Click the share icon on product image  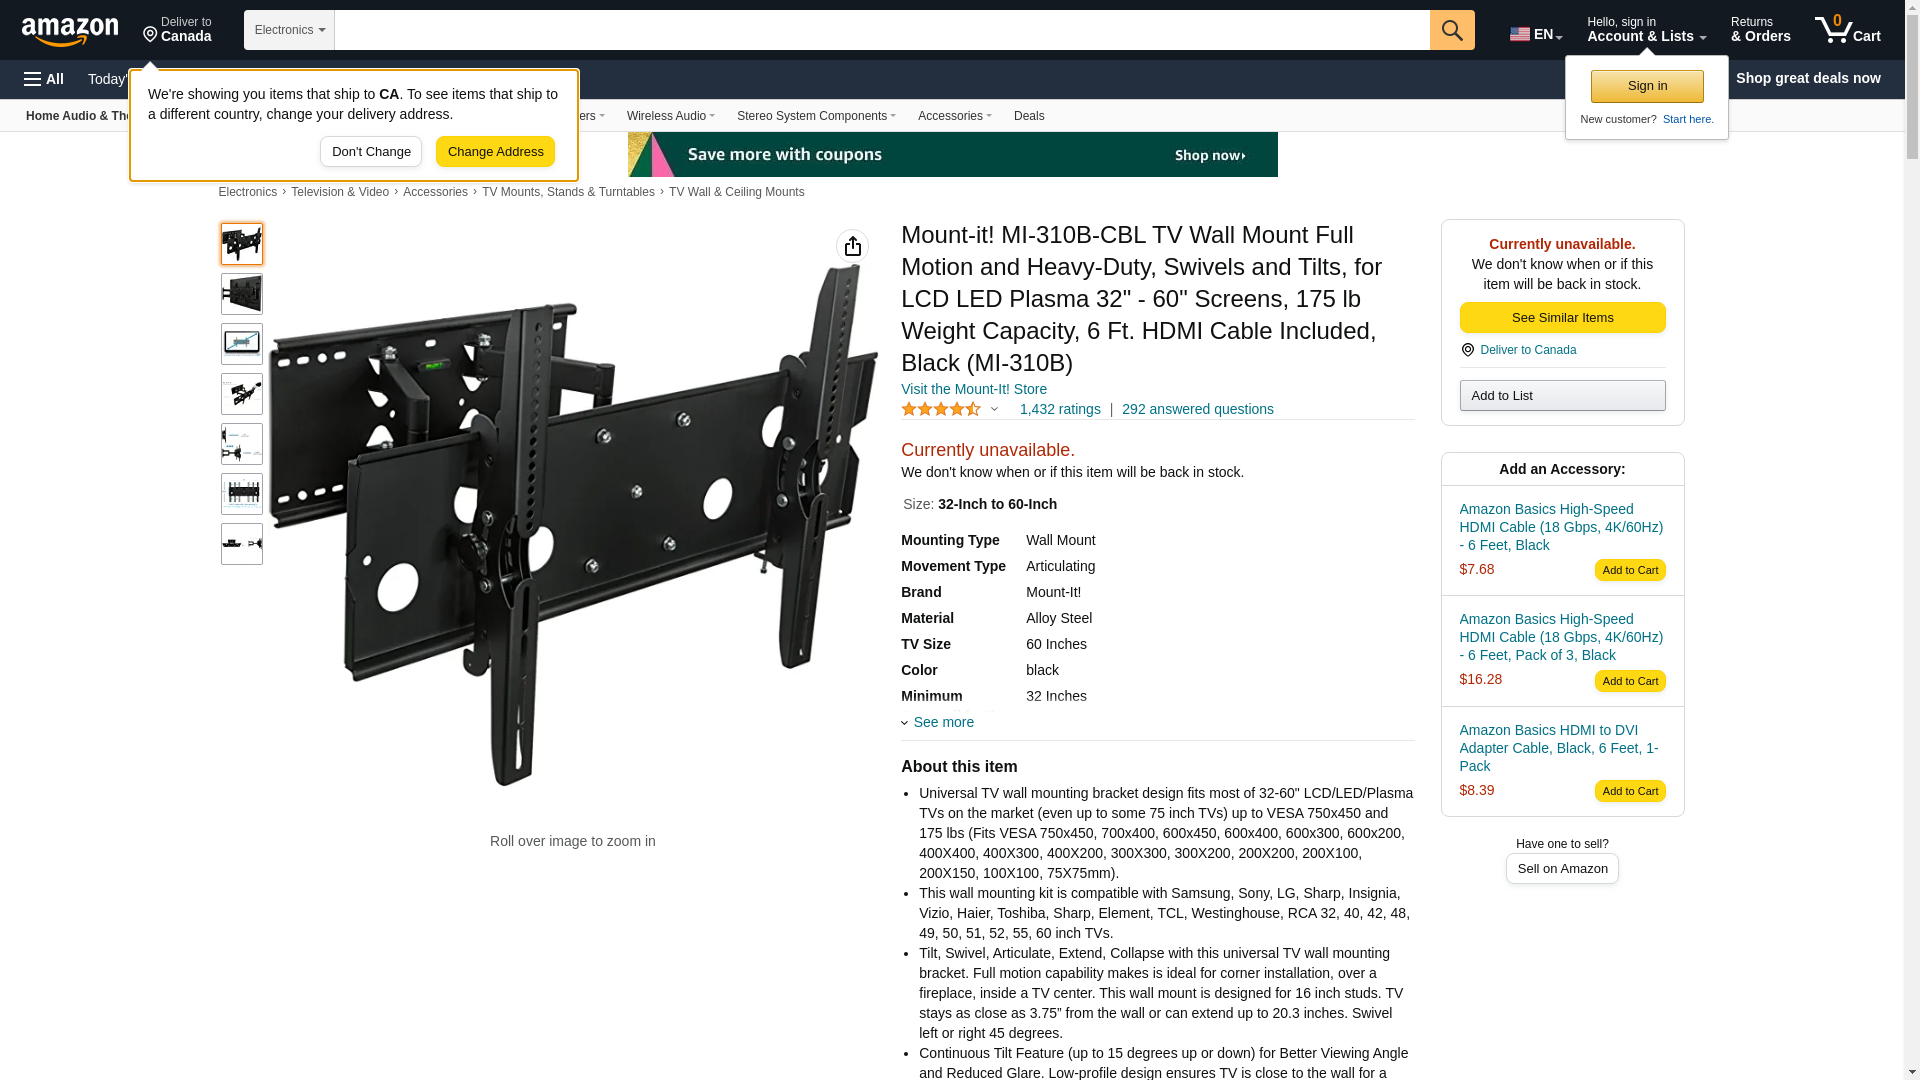click(x=852, y=246)
